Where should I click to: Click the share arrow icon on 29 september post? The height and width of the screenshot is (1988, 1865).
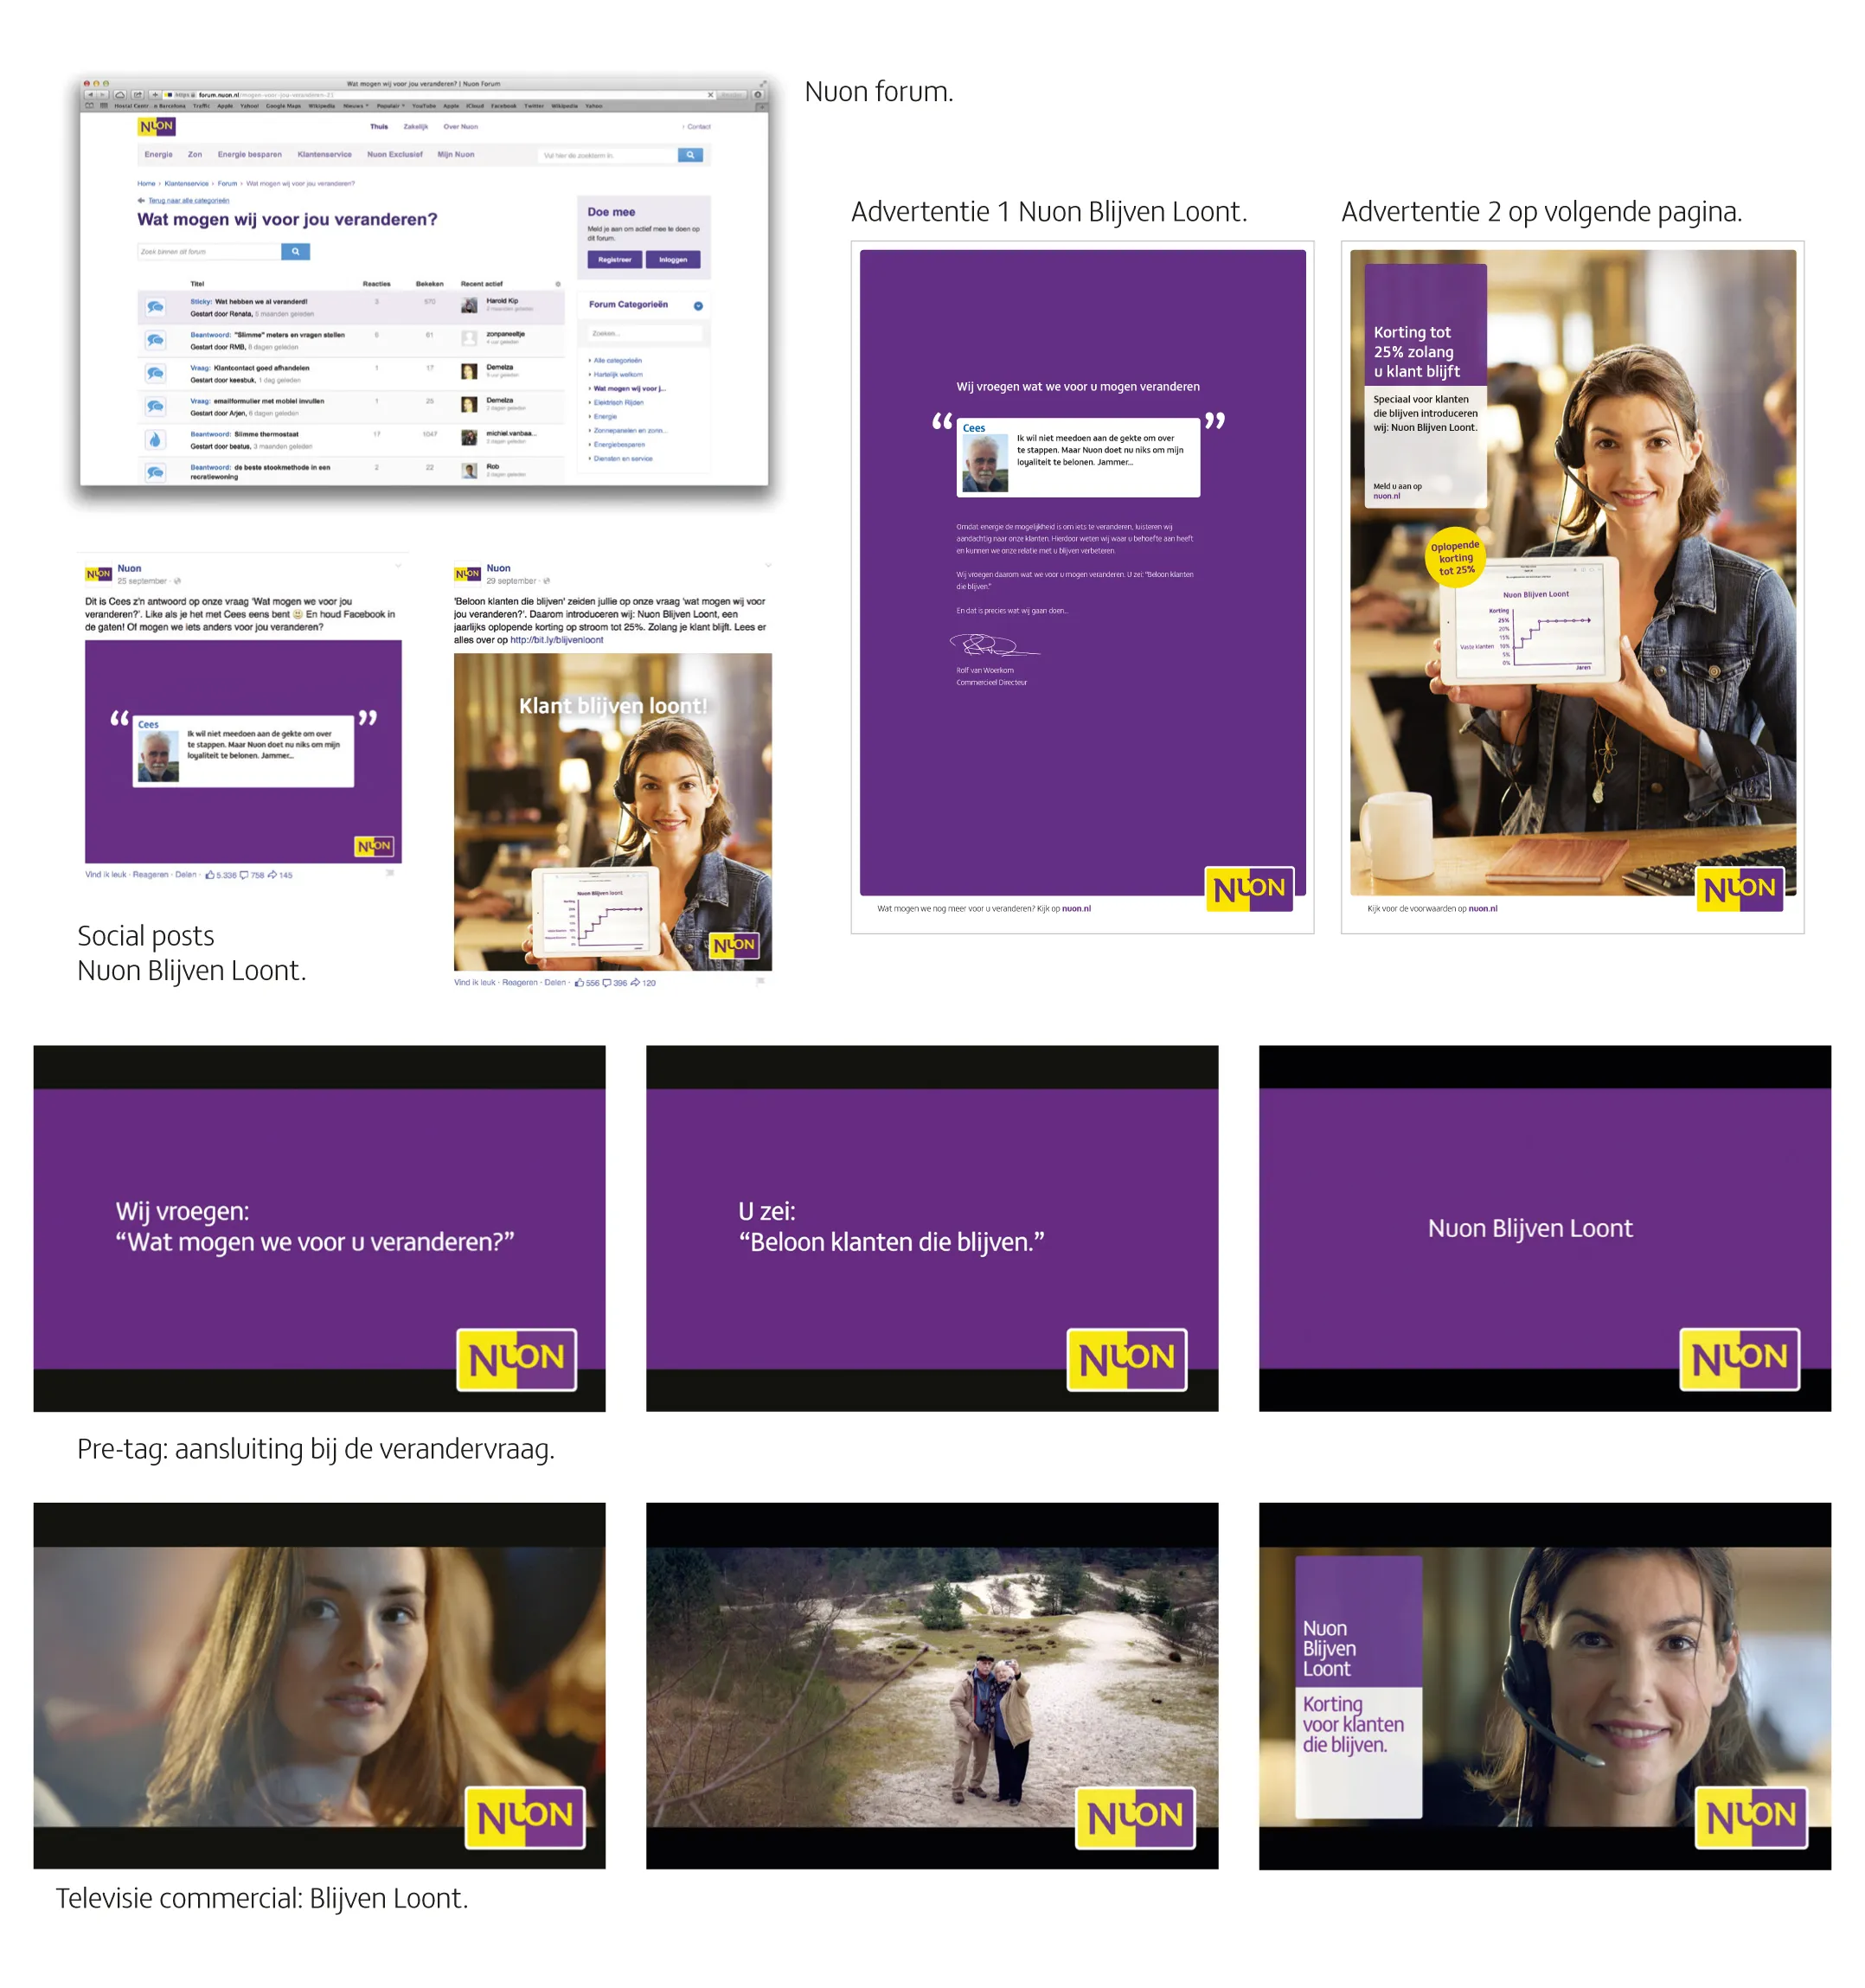pyautogui.click(x=635, y=983)
